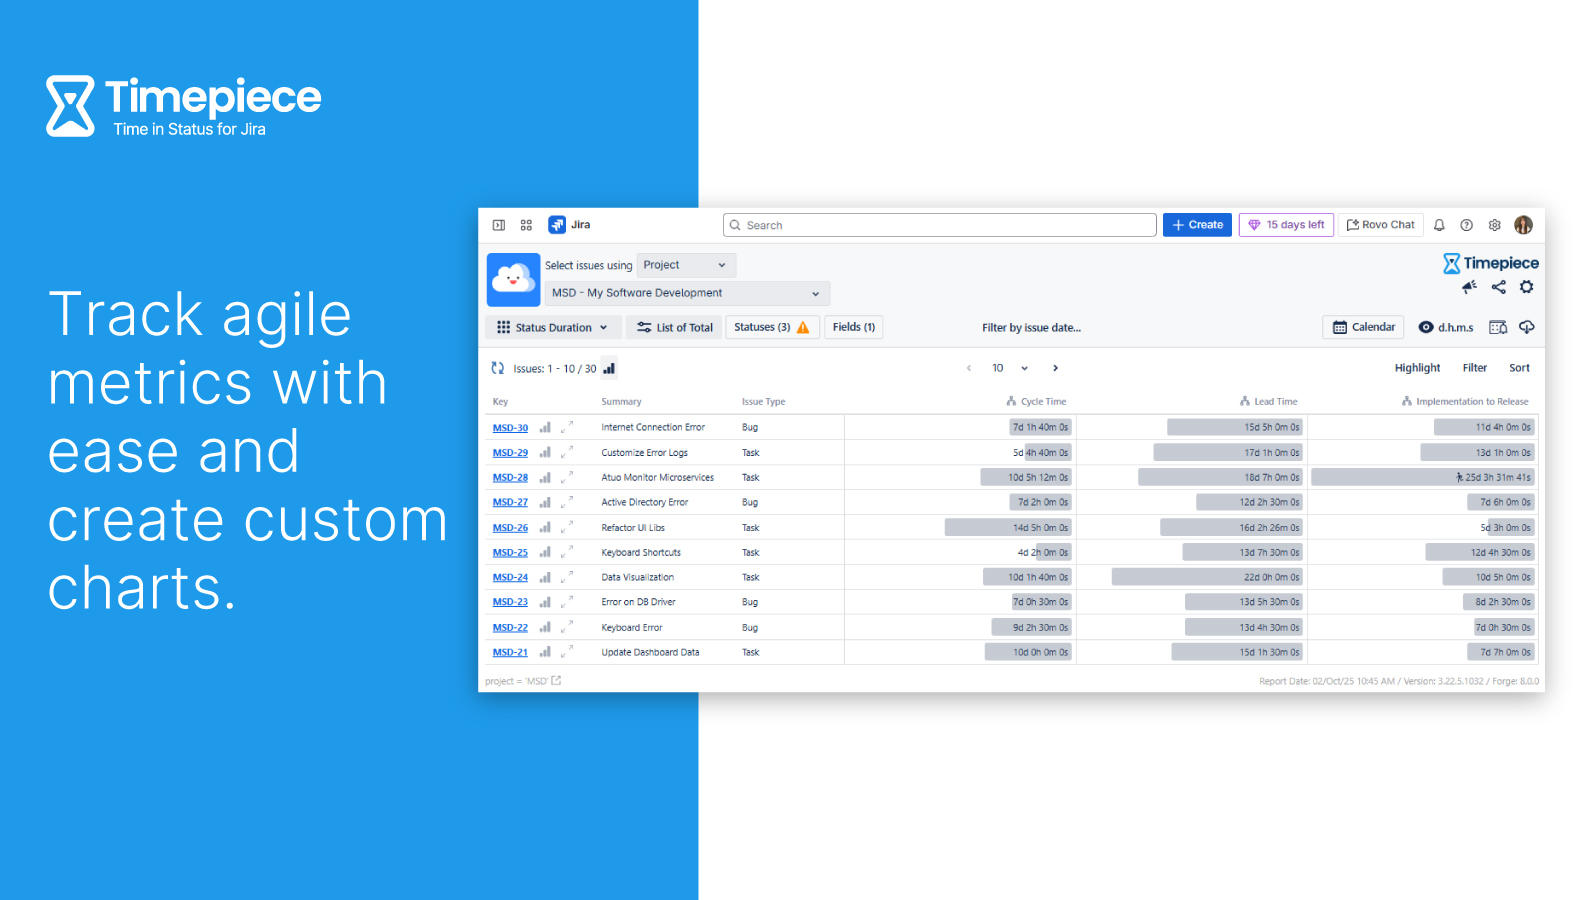
Task: Toggle the d.h.m.s time format eye
Action: coord(1446,327)
